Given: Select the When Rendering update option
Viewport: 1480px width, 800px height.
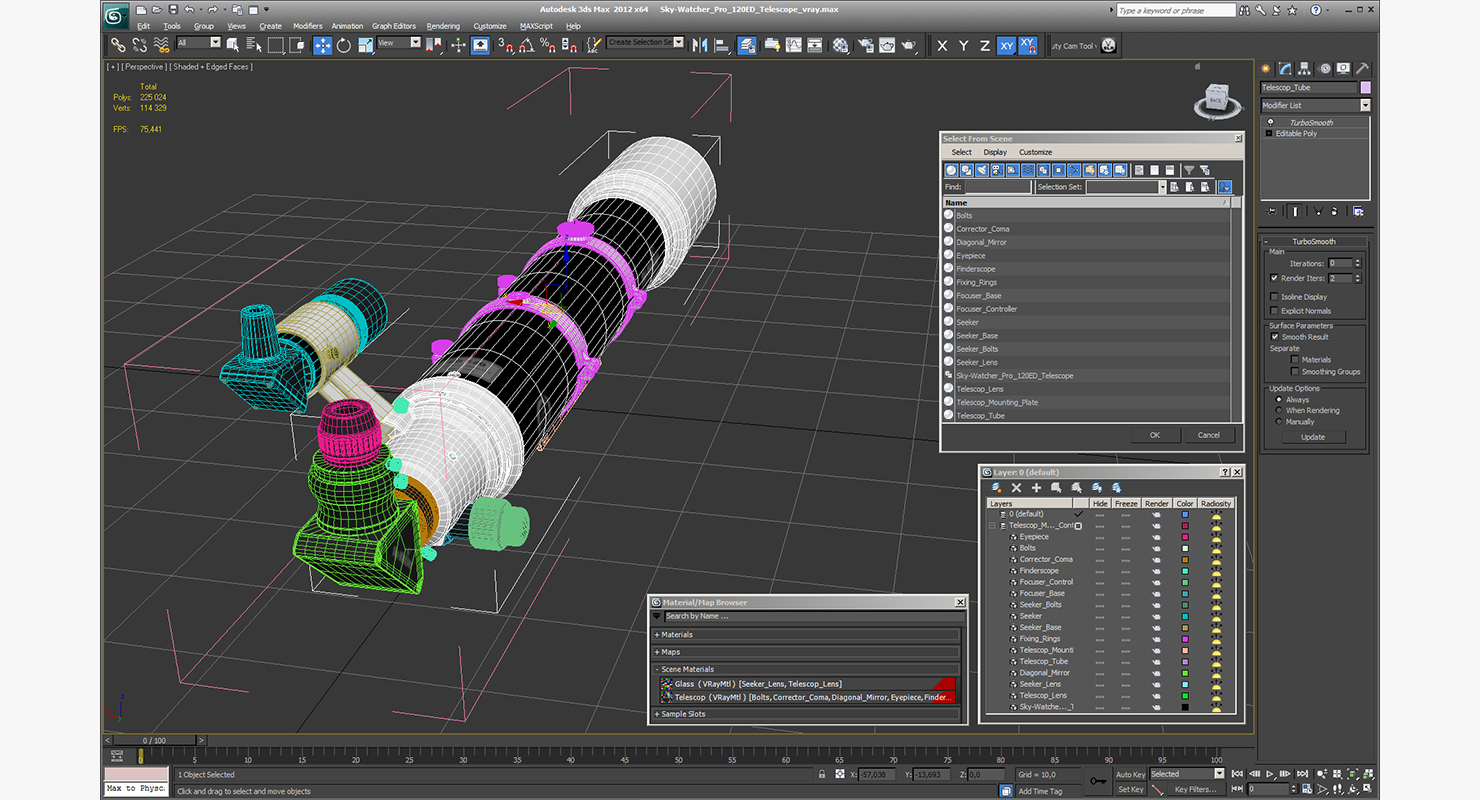Looking at the screenshot, I should (1278, 410).
